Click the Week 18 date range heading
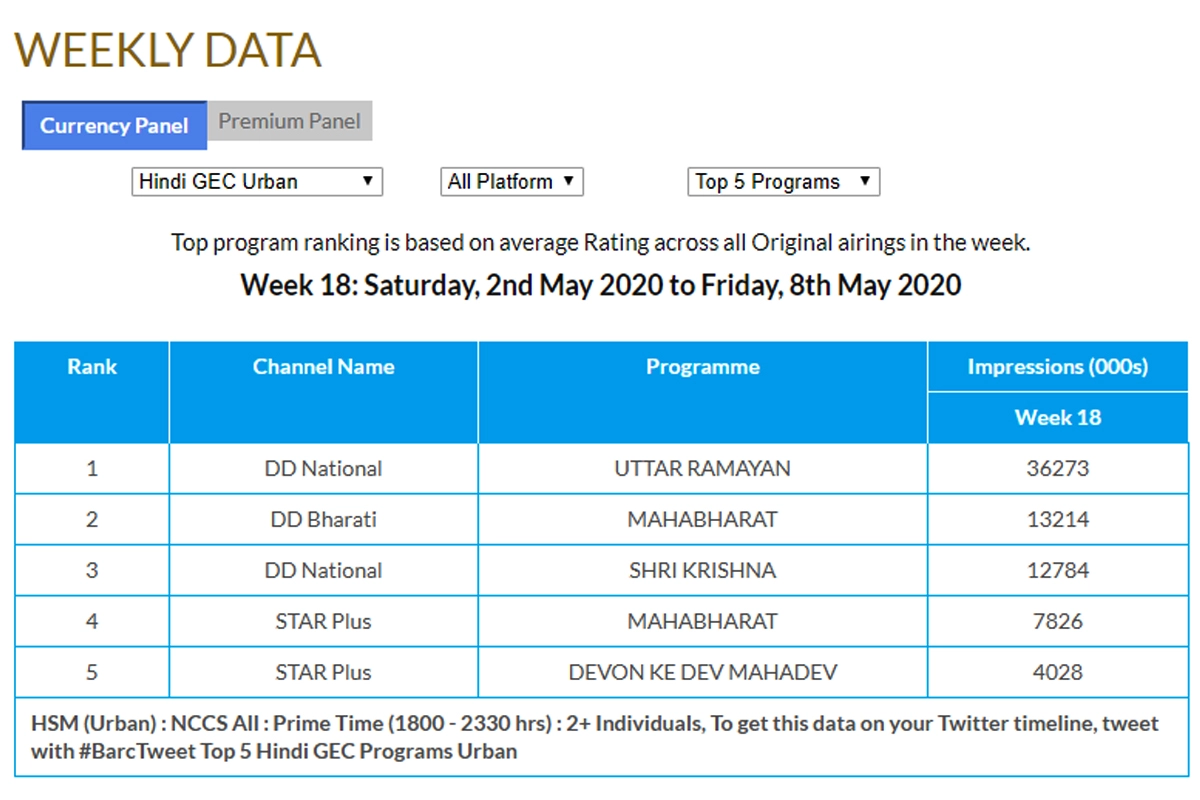1200x800 pixels. 600,285
